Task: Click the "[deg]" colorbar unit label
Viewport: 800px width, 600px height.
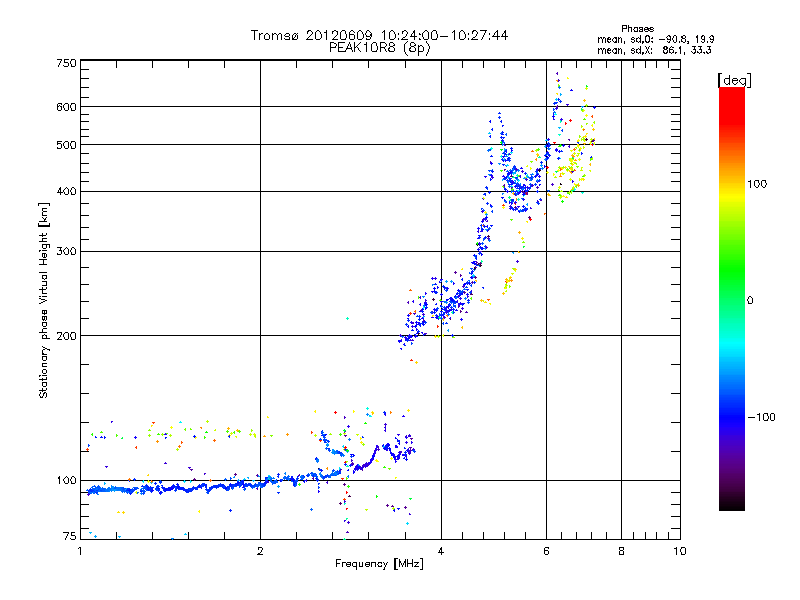Action: coord(734,81)
